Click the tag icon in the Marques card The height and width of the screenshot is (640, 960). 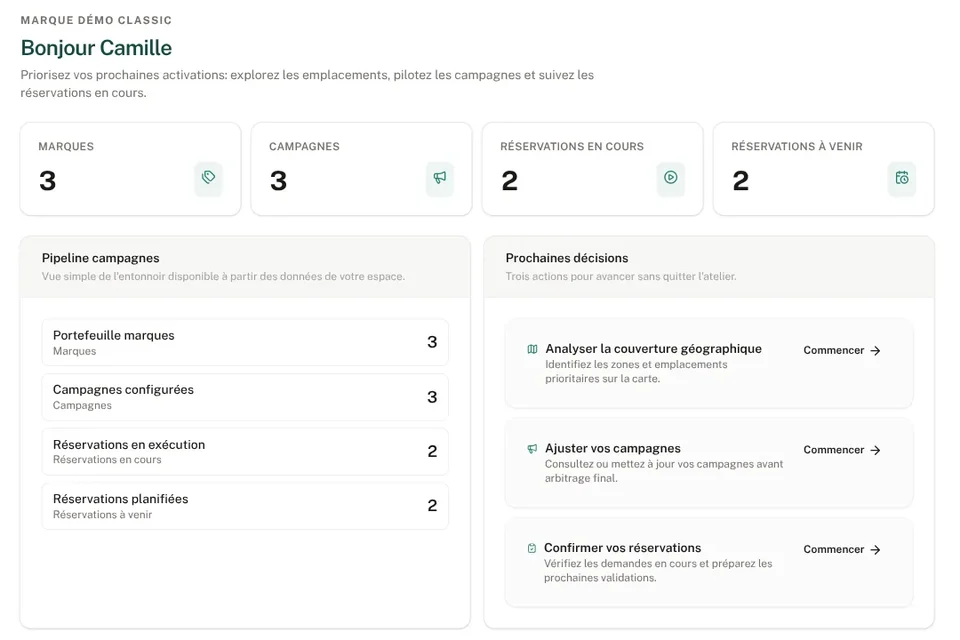point(209,178)
